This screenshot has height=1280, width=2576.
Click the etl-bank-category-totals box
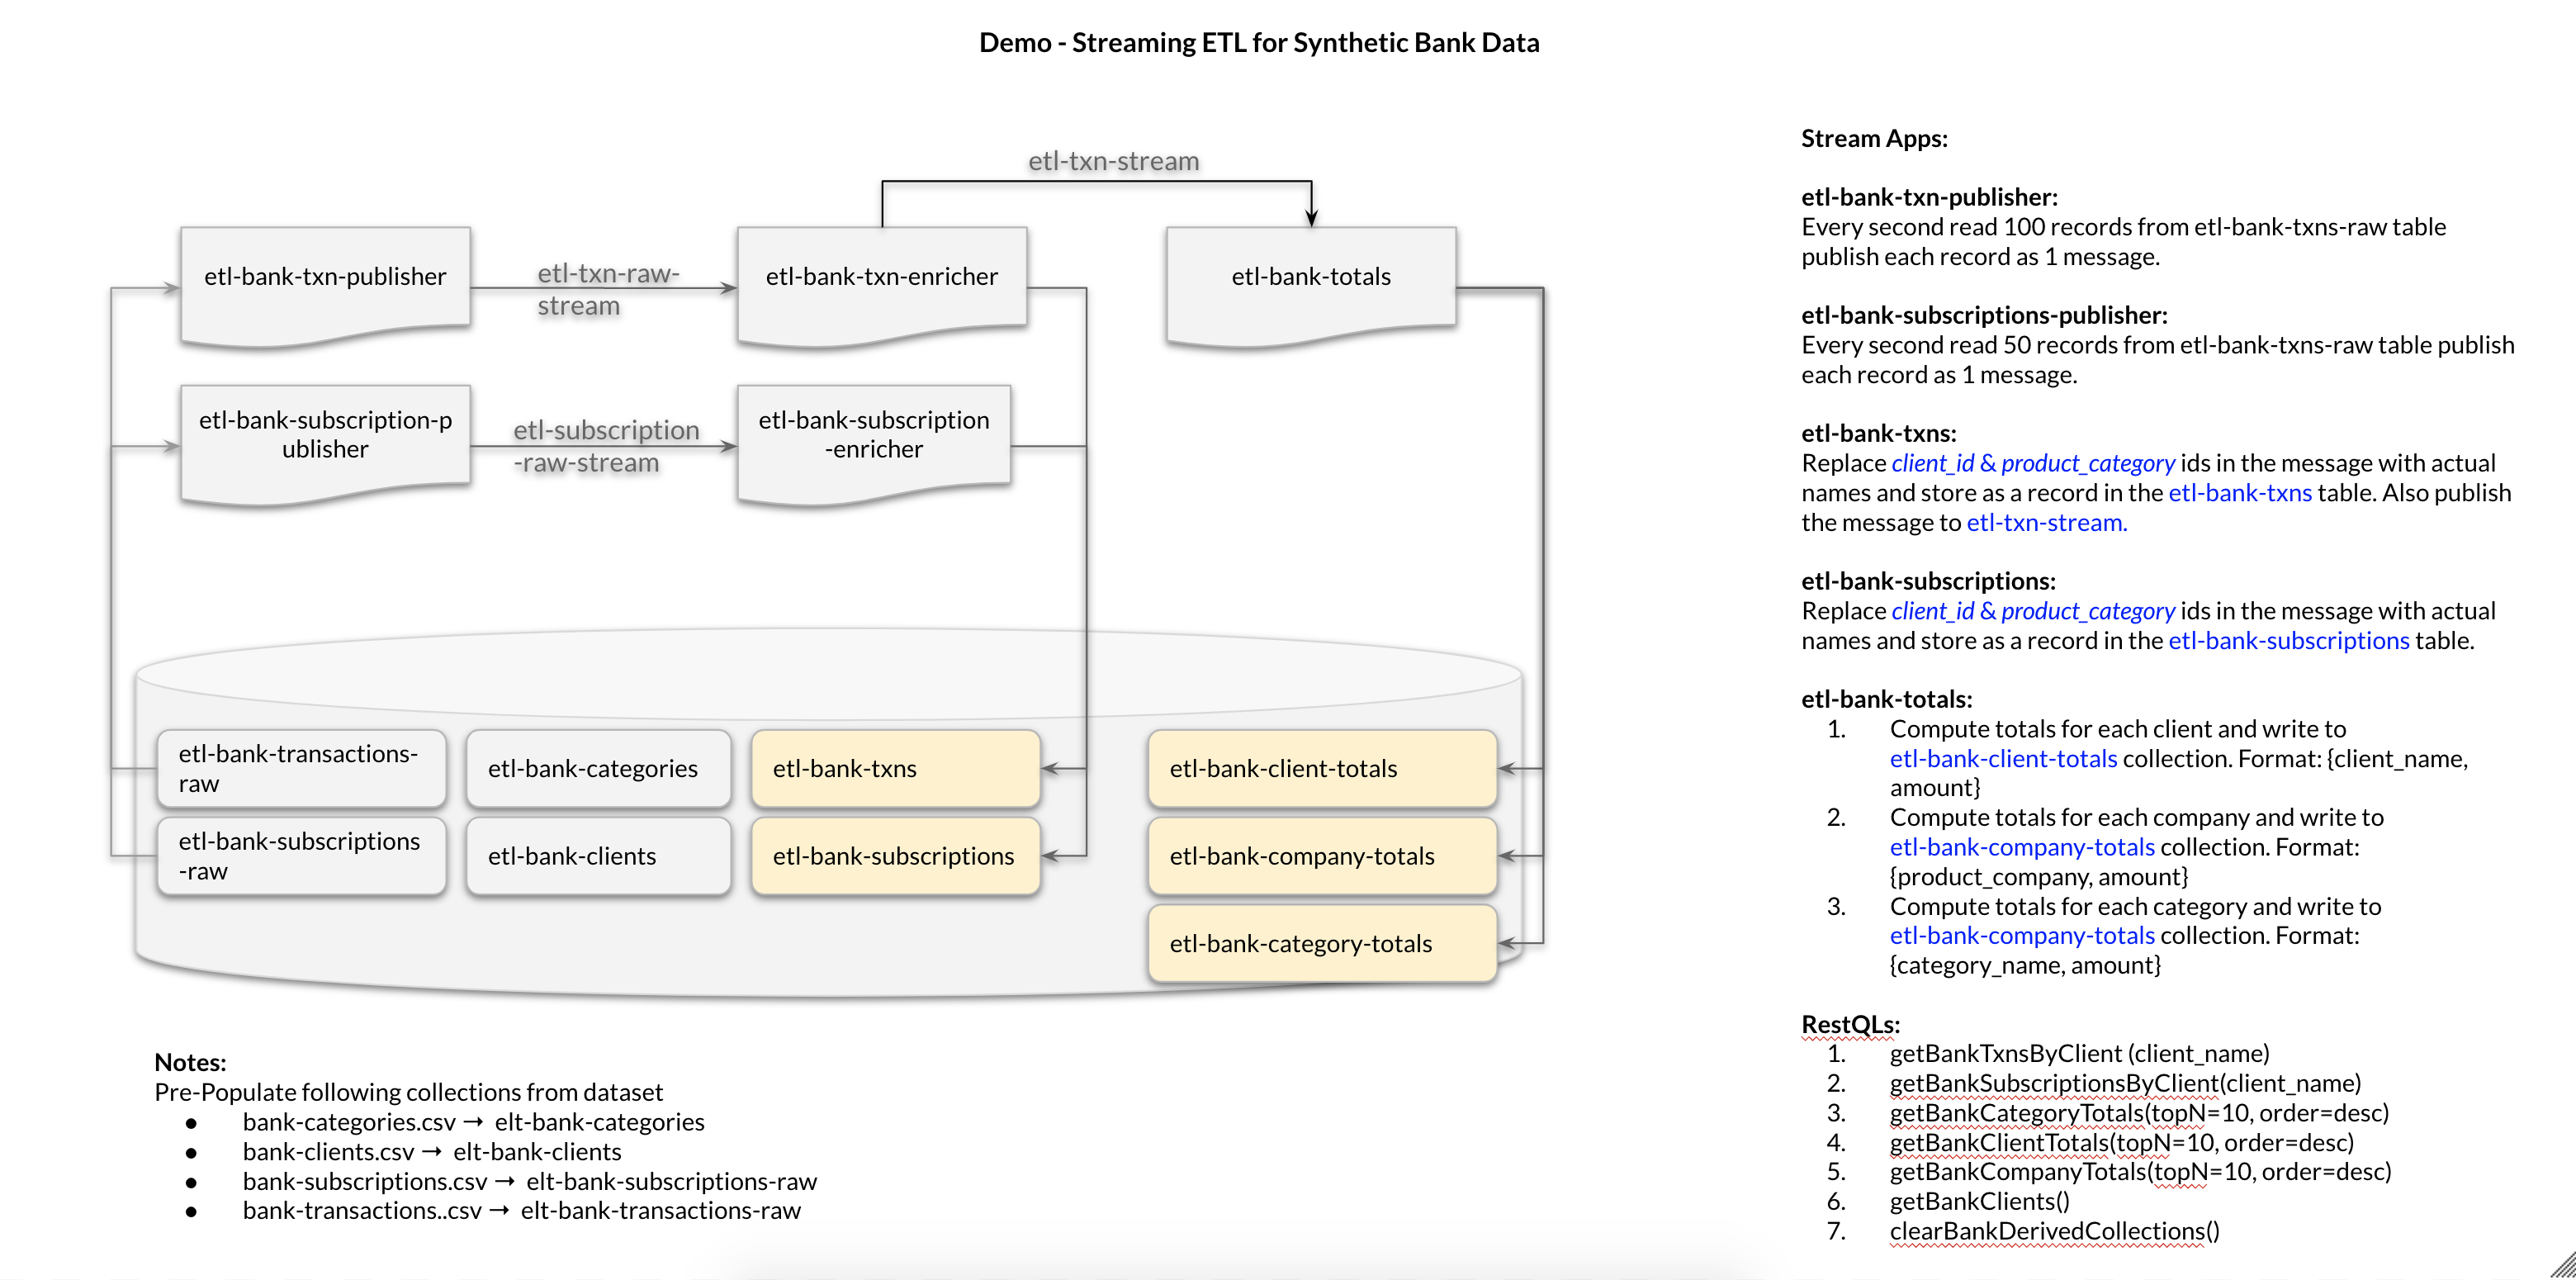[1321, 943]
